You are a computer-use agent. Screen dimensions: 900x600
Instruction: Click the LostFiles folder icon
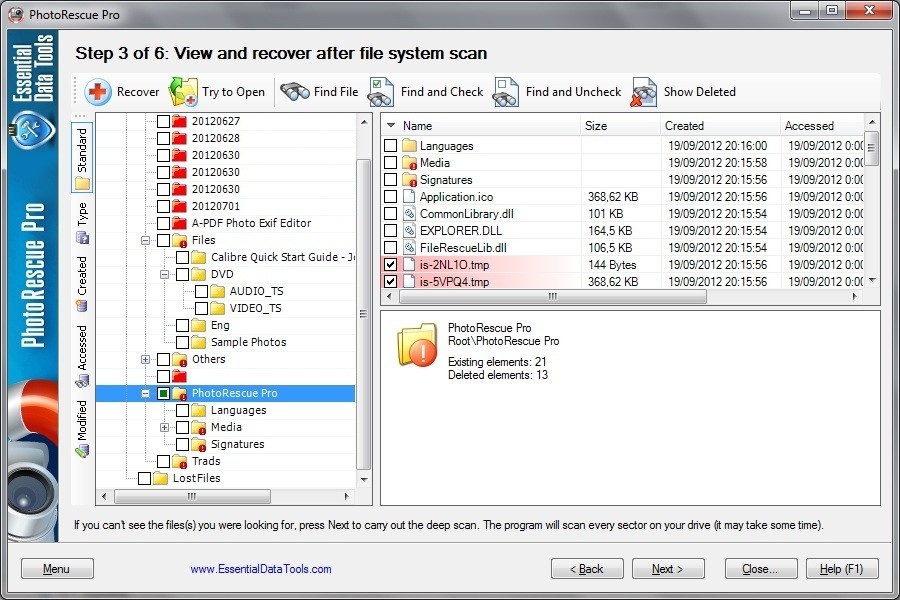point(161,478)
